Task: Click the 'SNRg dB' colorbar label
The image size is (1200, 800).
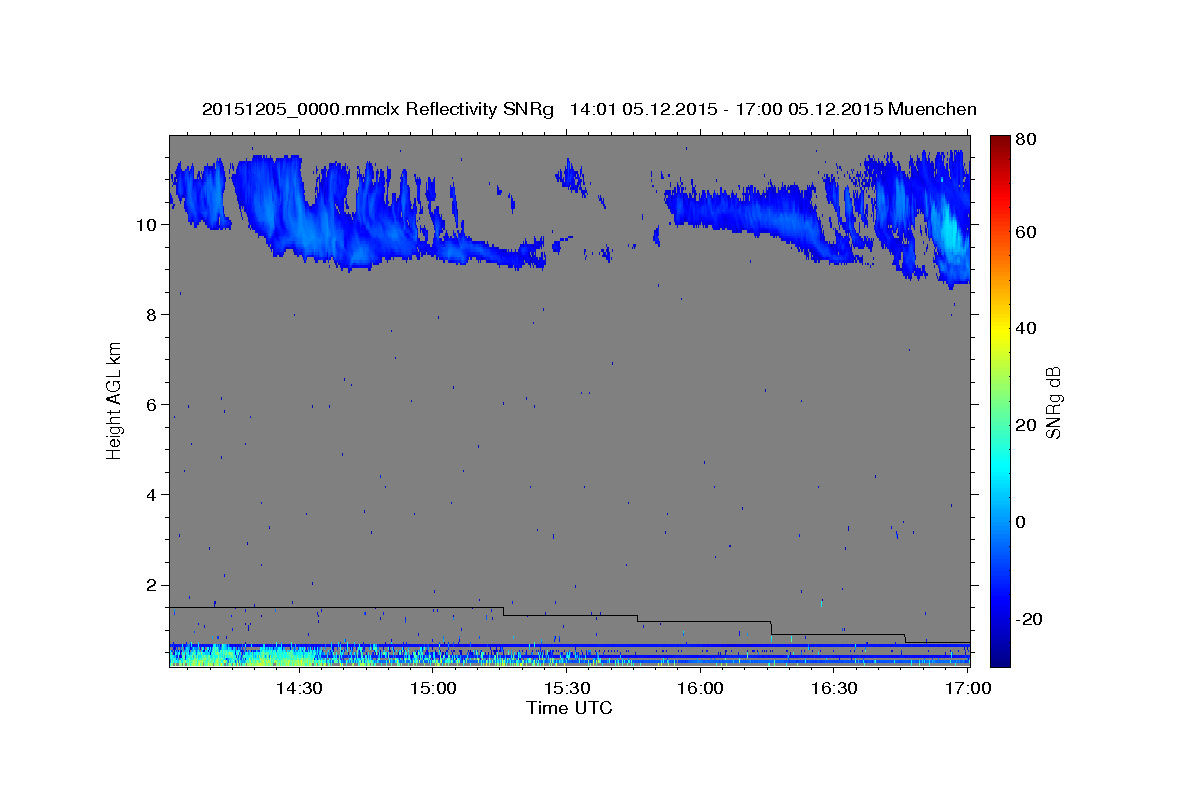Action: click(1052, 402)
